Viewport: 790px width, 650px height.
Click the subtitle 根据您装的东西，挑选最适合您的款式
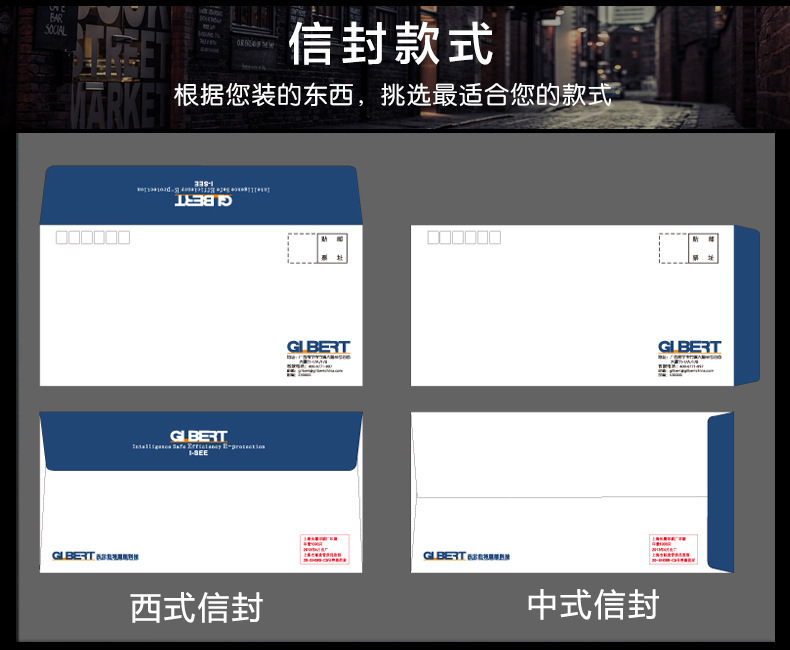[392, 95]
